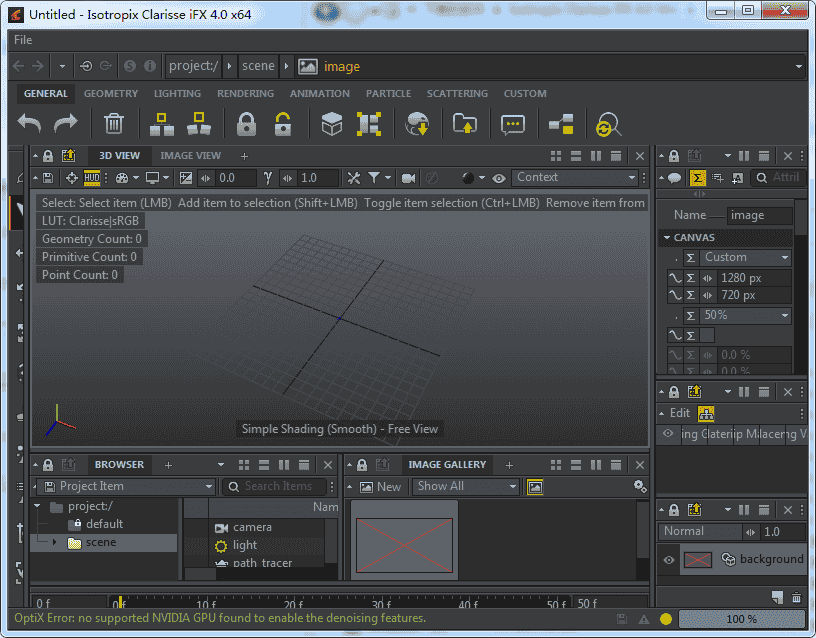Open the Show All filter dropdown in Image Gallery
This screenshot has height=638, width=816.
[464, 485]
